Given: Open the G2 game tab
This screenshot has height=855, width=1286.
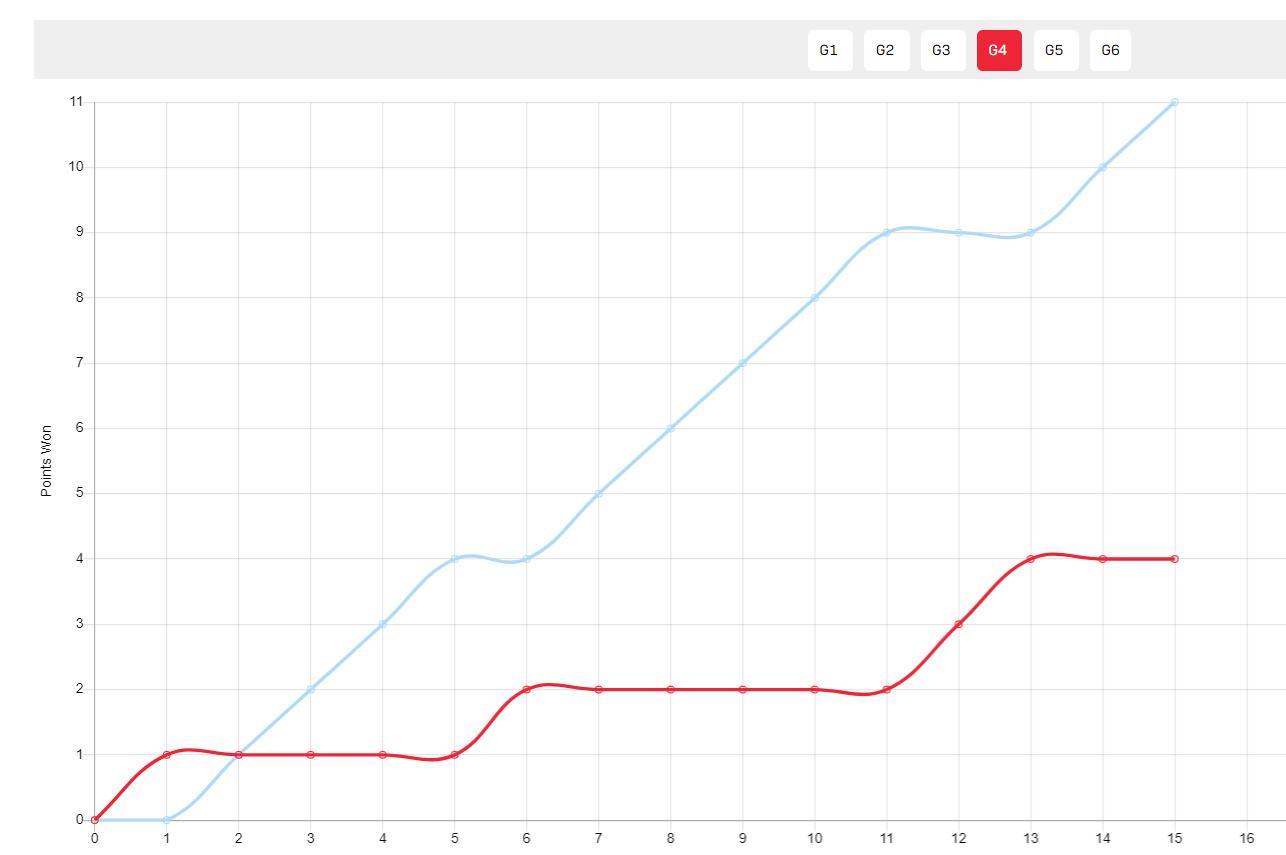Looking at the screenshot, I should (885, 50).
